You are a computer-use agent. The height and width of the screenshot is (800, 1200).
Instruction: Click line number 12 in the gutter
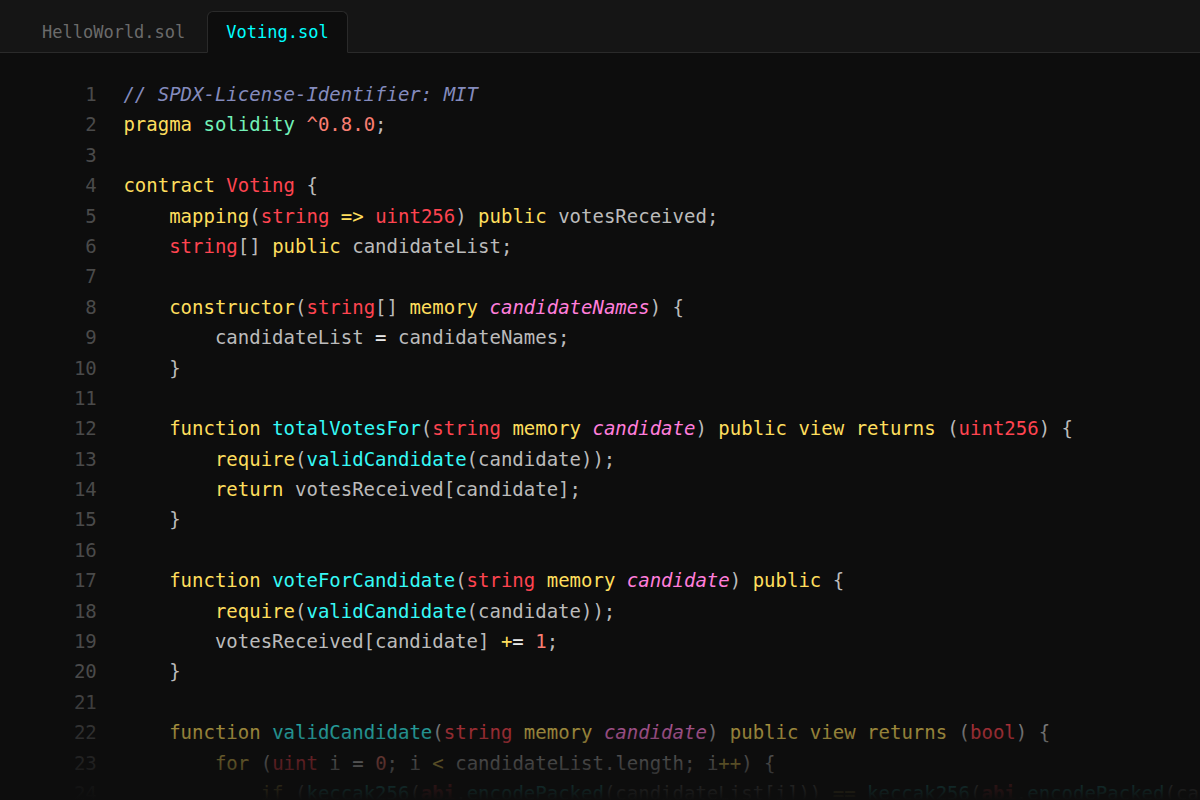pos(86,428)
